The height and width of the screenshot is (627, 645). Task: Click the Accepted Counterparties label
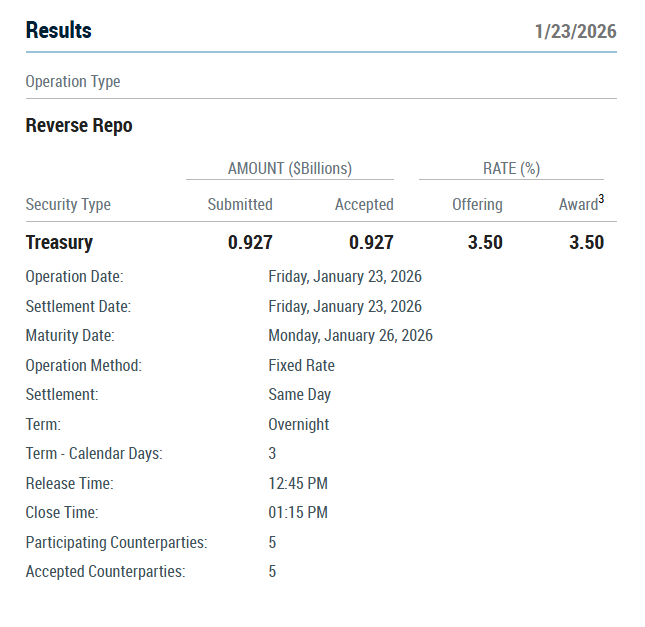105,571
